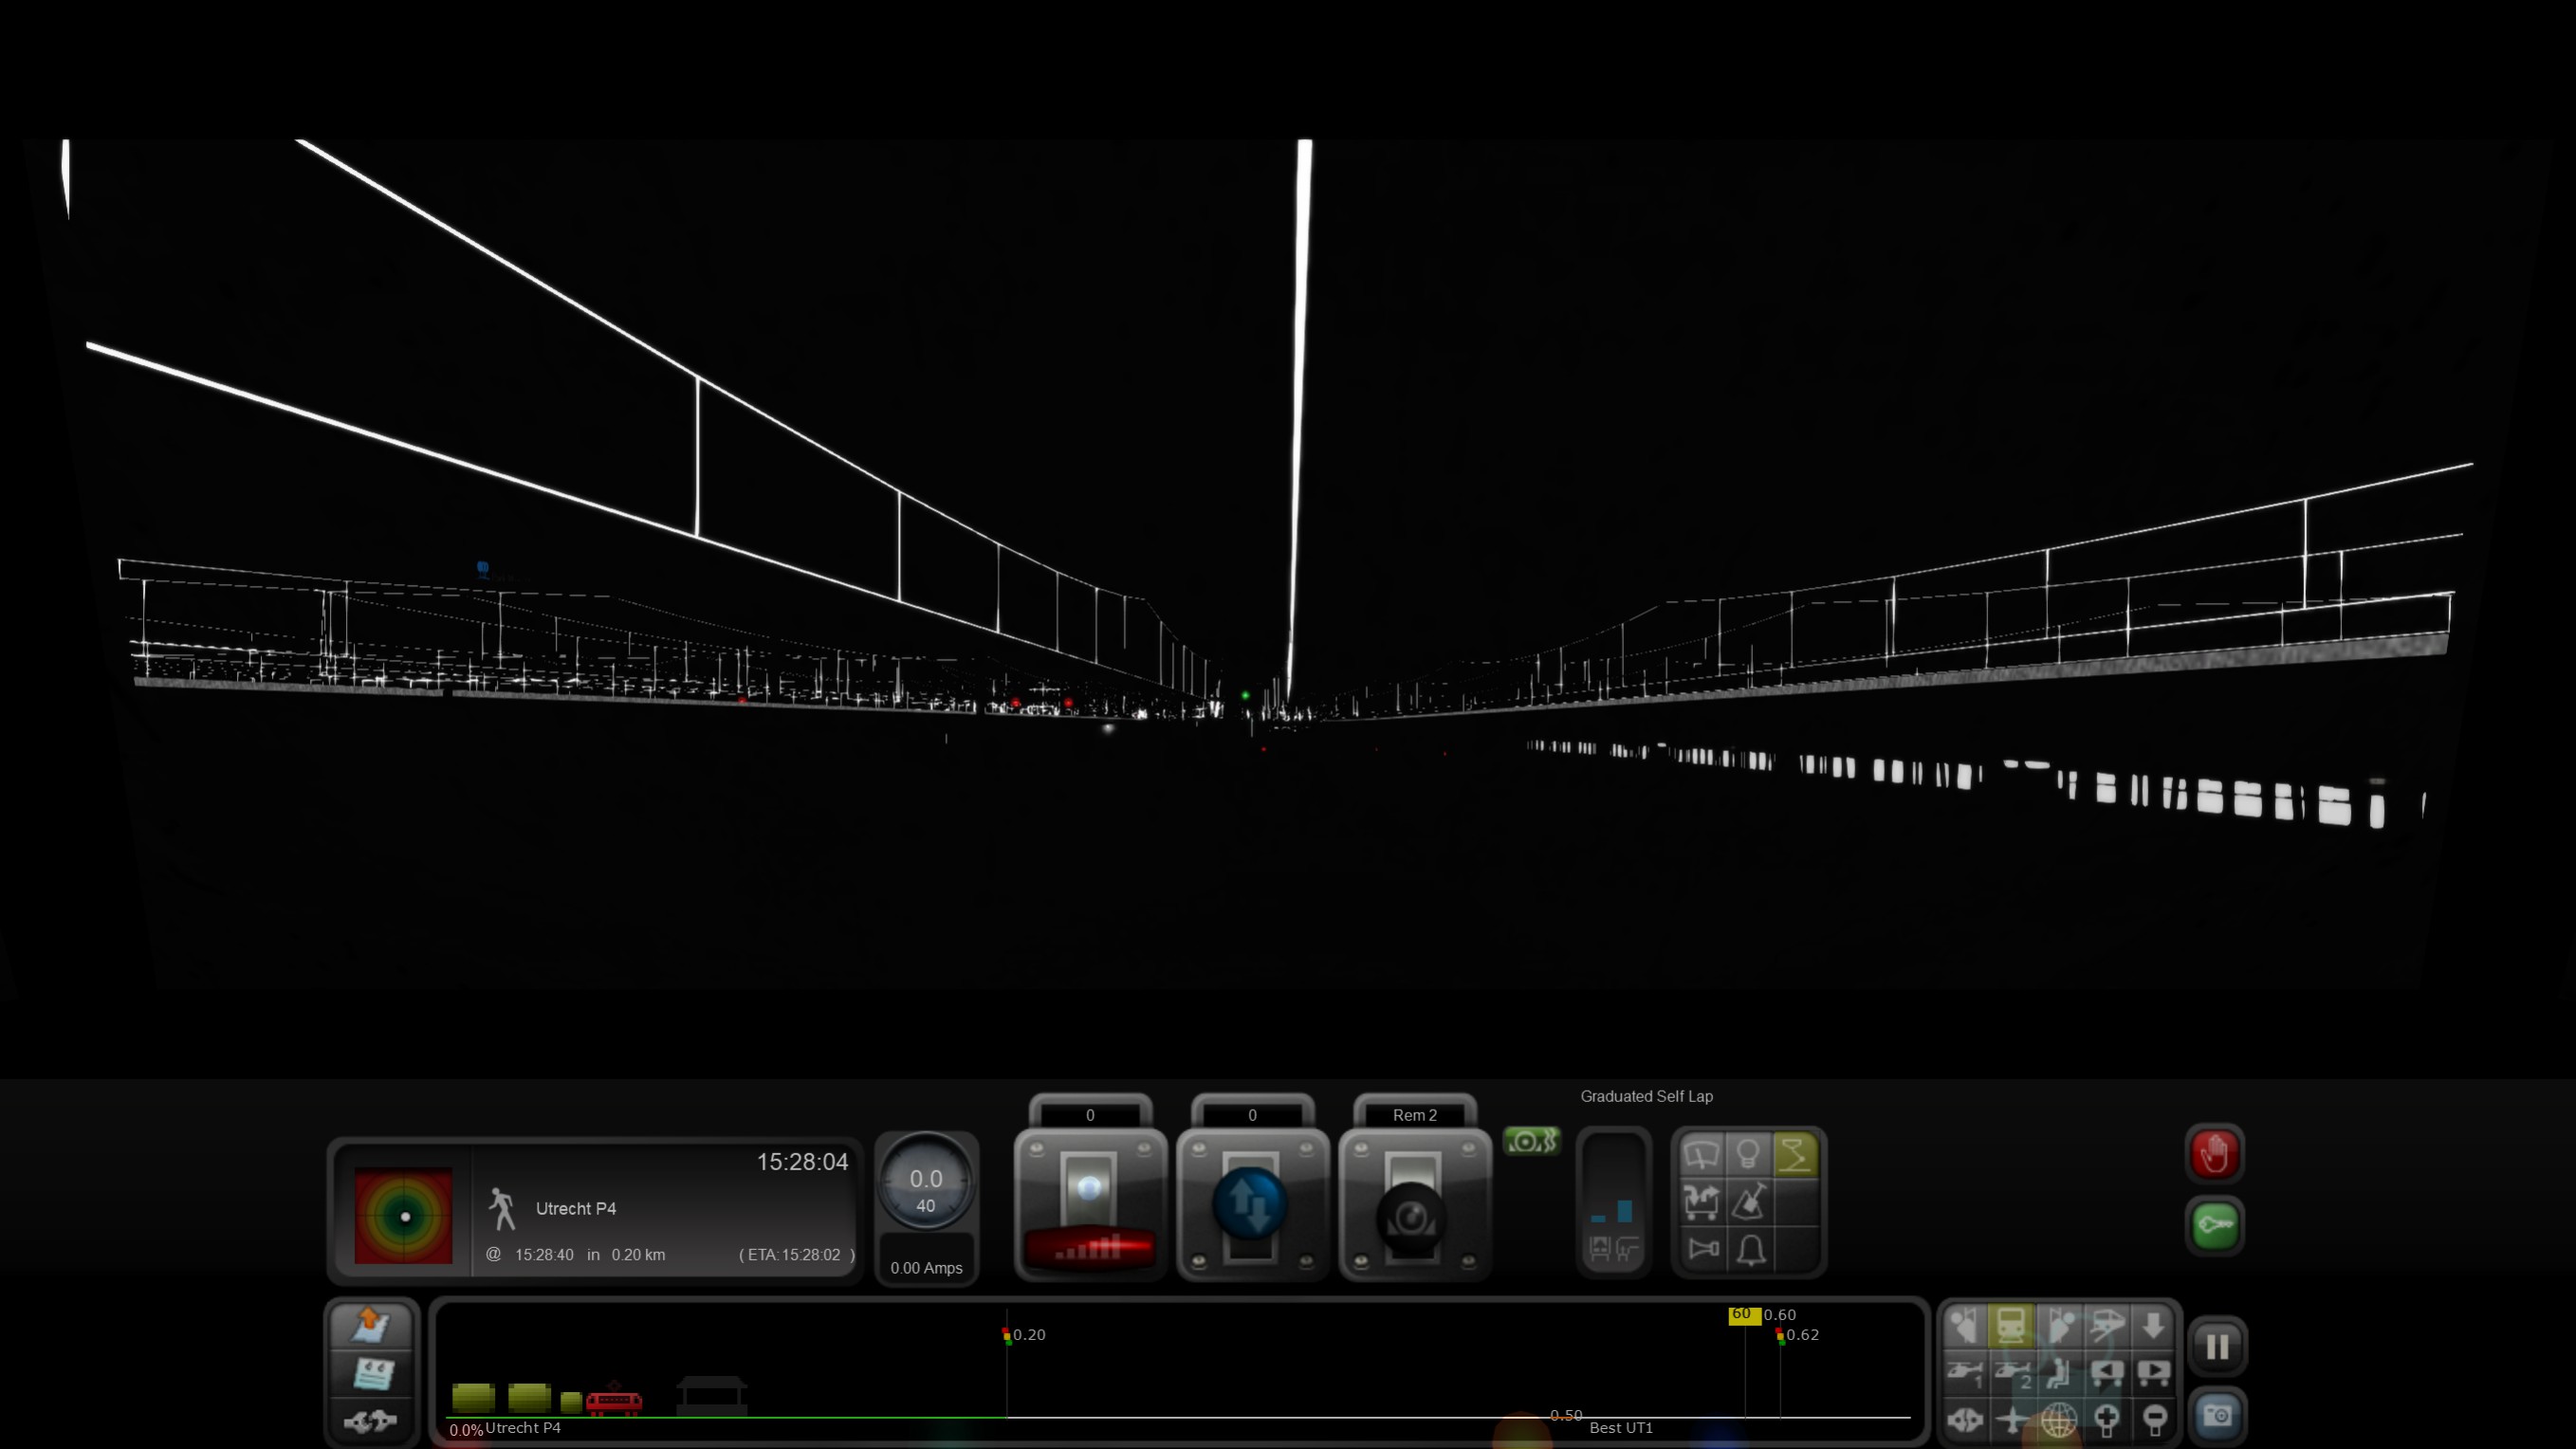This screenshot has width=2576, height=1449.
Task: Activate the sander shovel icon
Action: coord(1747,1202)
